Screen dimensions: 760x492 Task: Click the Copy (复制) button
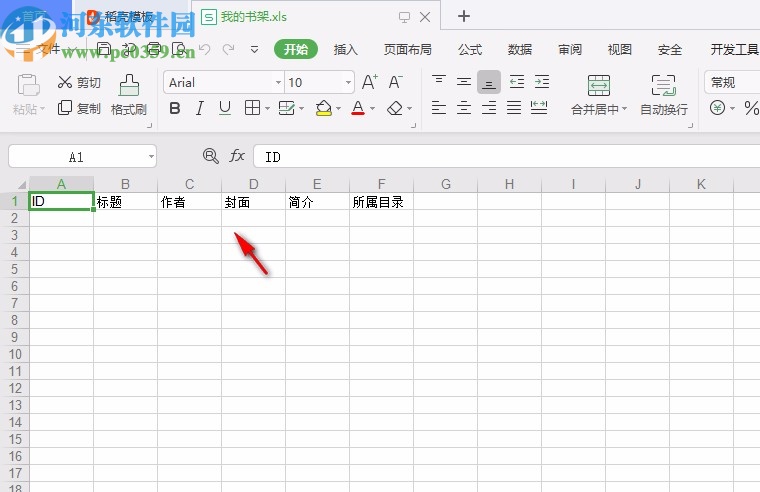79,108
